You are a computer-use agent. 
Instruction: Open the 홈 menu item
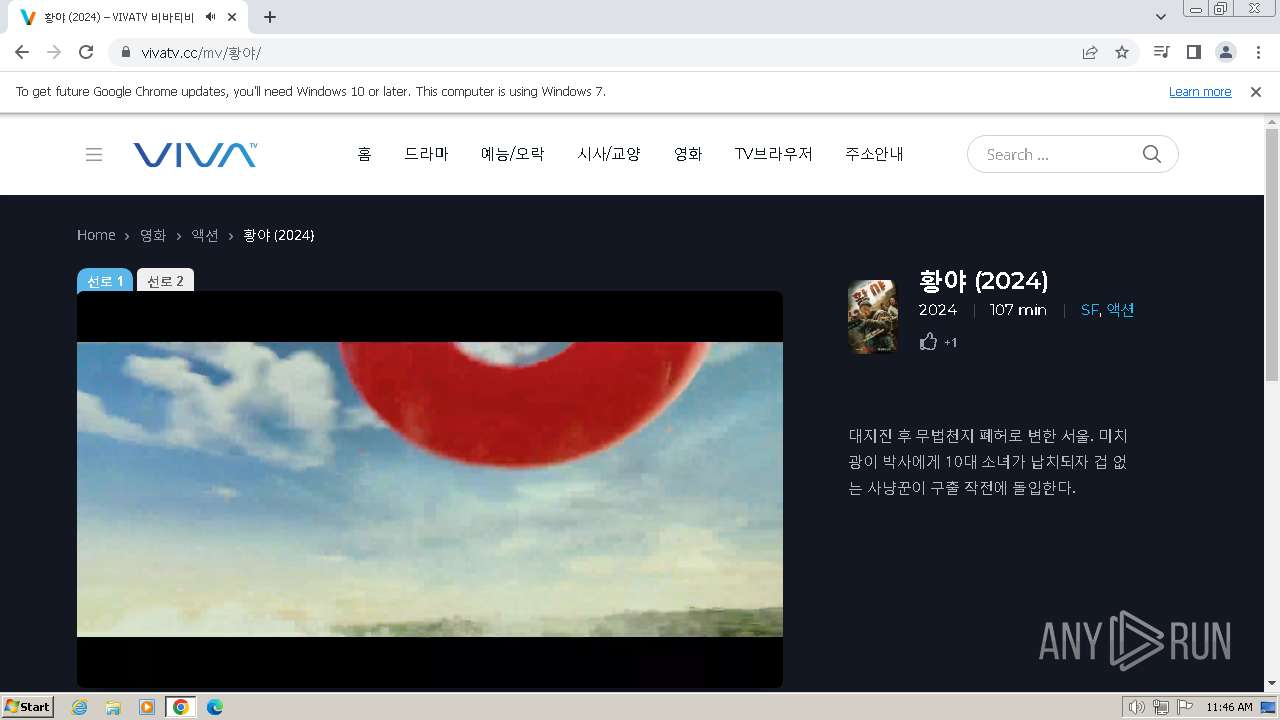364,154
